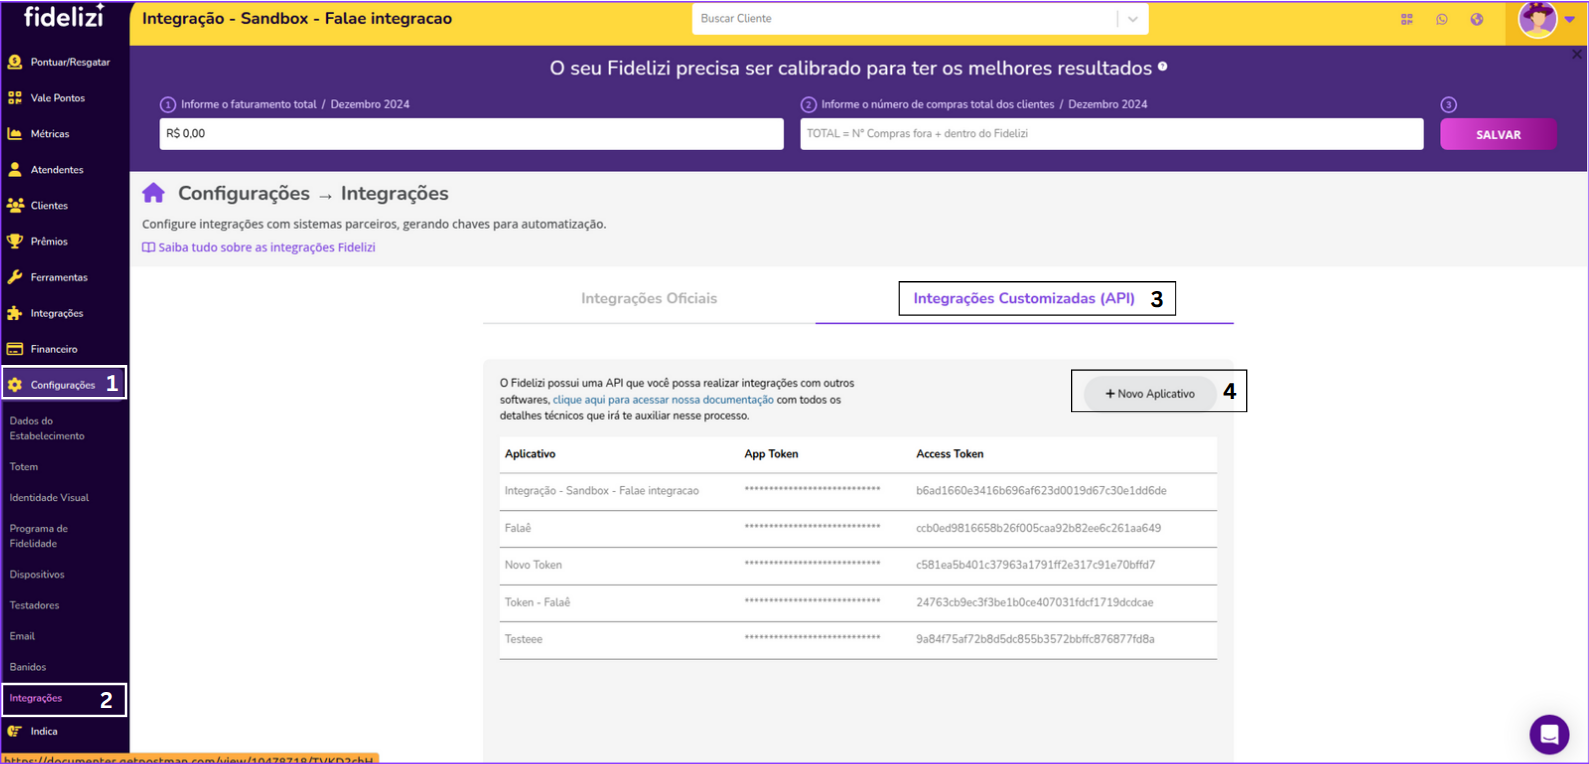The image size is (1589, 764).
Task: Click the Prêmios trophy icon
Action: (x=15, y=241)
